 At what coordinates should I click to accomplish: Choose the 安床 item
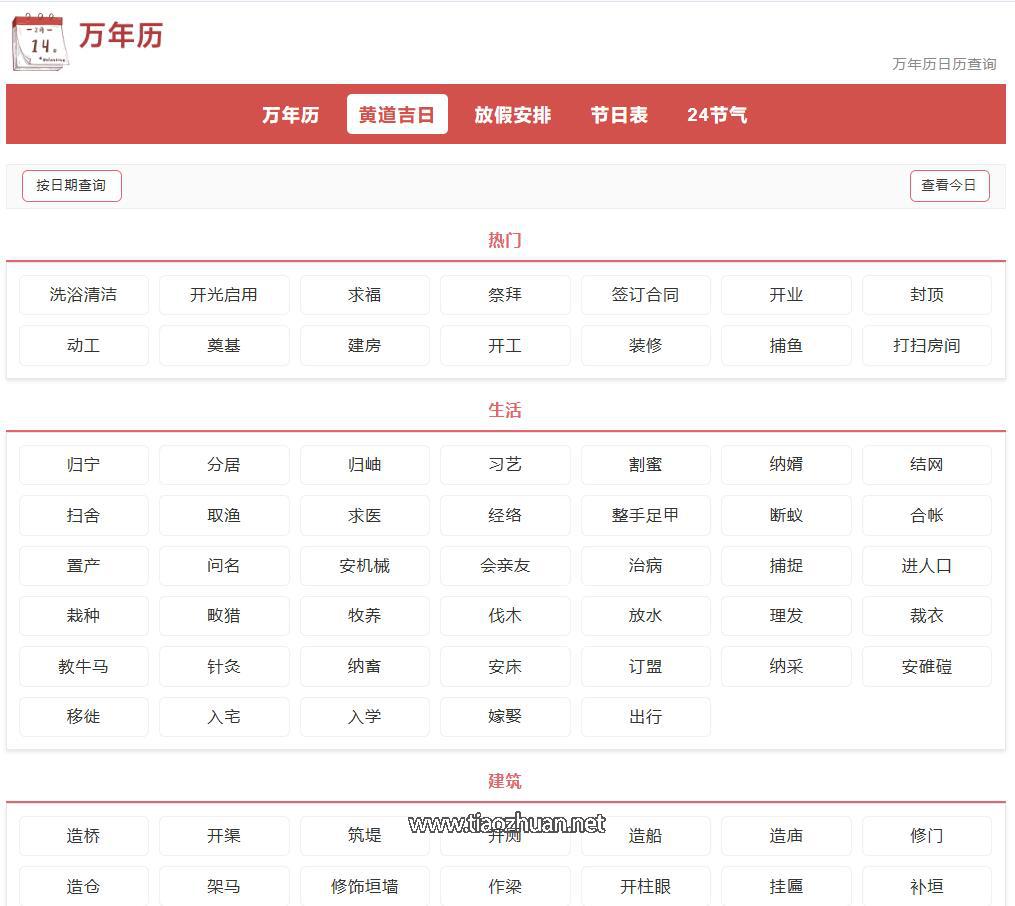point(505,667)
